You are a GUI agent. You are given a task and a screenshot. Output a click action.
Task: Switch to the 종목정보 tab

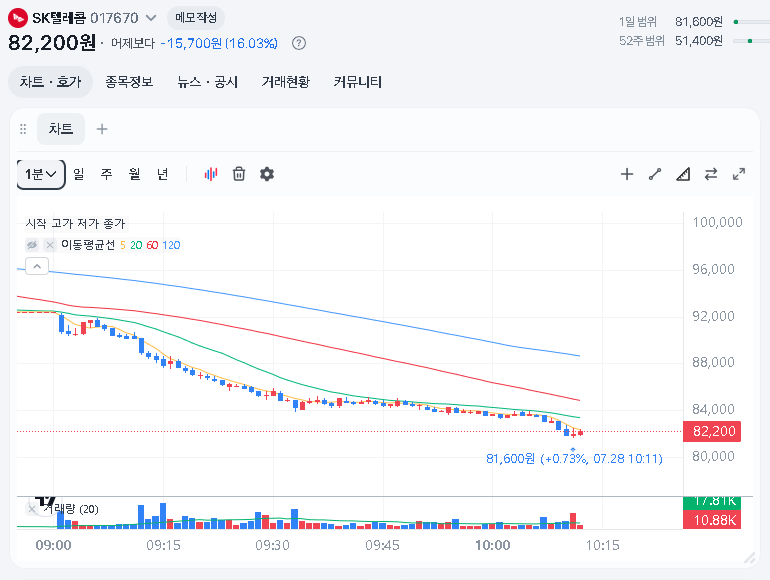[129, 82]
